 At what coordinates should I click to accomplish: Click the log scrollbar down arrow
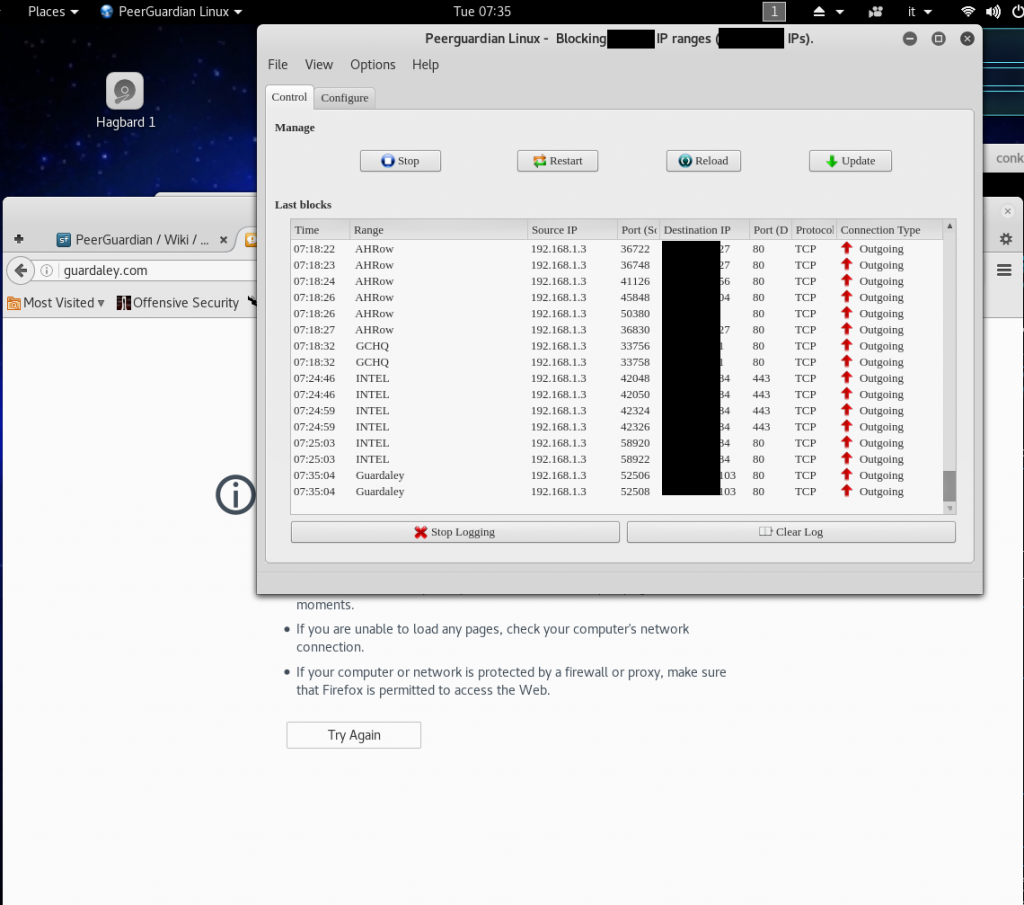[950, 508]
